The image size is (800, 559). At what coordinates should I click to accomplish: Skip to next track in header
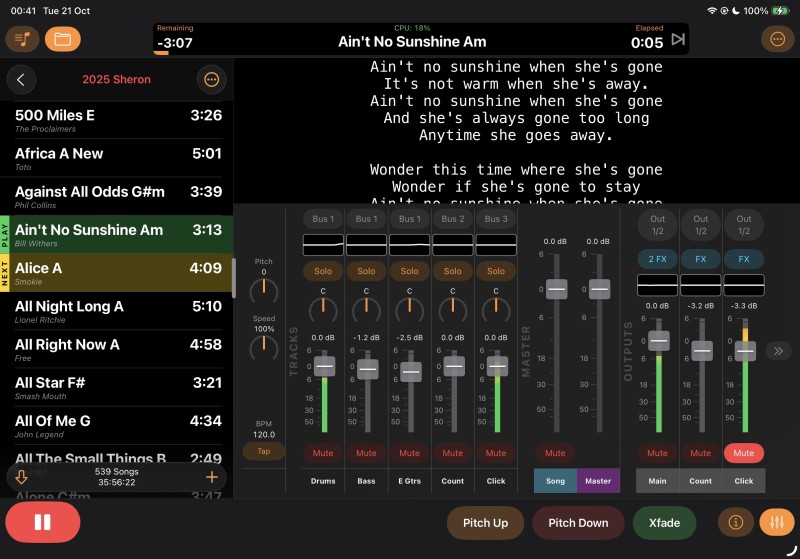(678, 39)
